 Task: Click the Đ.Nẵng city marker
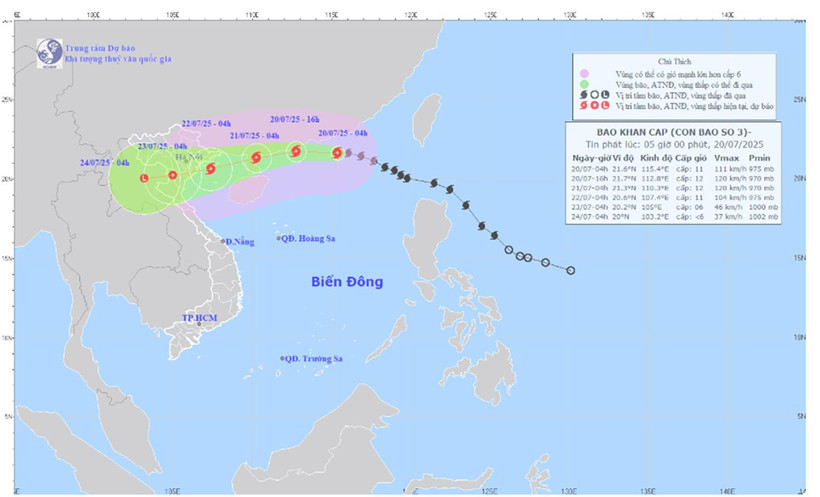[224, 241]
